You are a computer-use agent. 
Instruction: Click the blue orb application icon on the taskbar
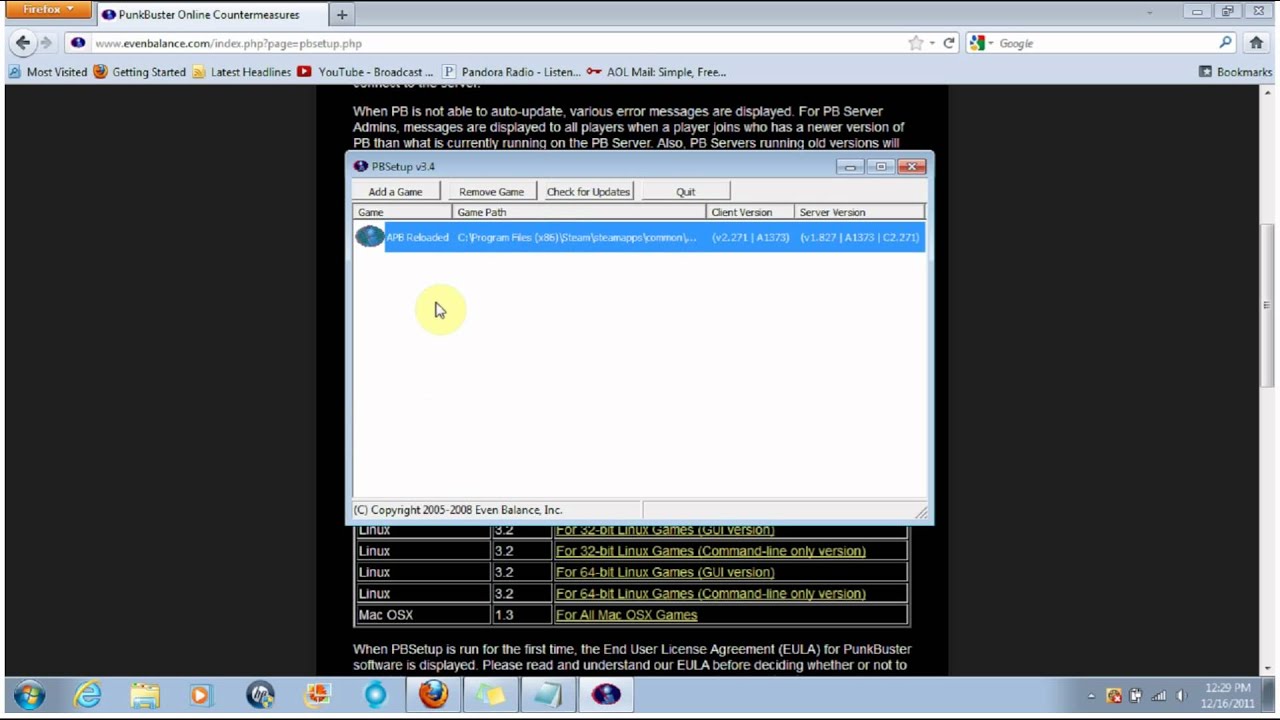[x=375, y=694]
